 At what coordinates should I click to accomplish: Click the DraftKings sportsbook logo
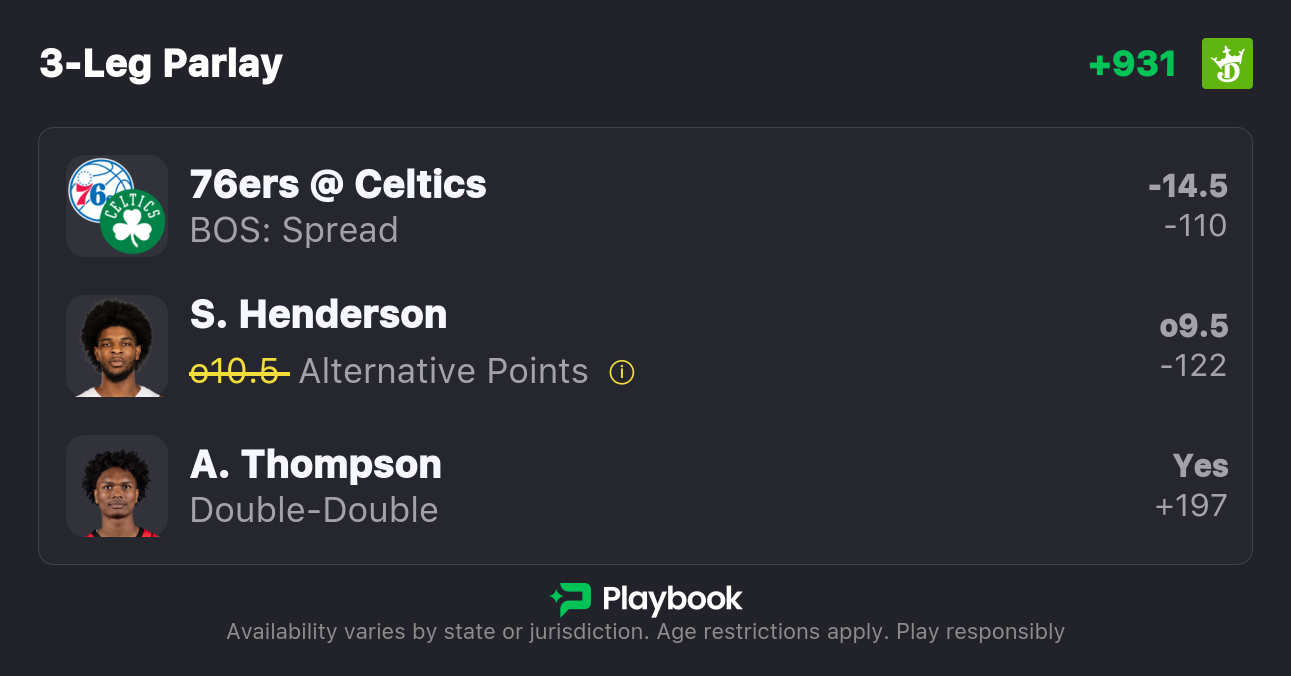pos(1227,64)
